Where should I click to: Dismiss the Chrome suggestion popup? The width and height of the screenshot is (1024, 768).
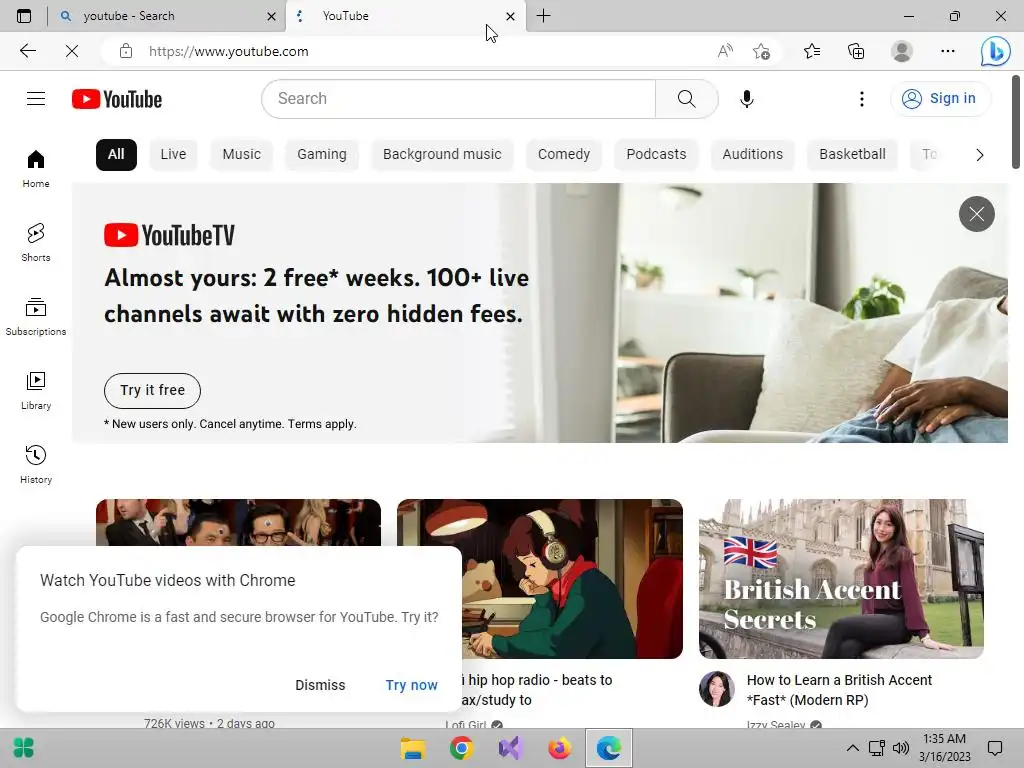pos(320,685)
